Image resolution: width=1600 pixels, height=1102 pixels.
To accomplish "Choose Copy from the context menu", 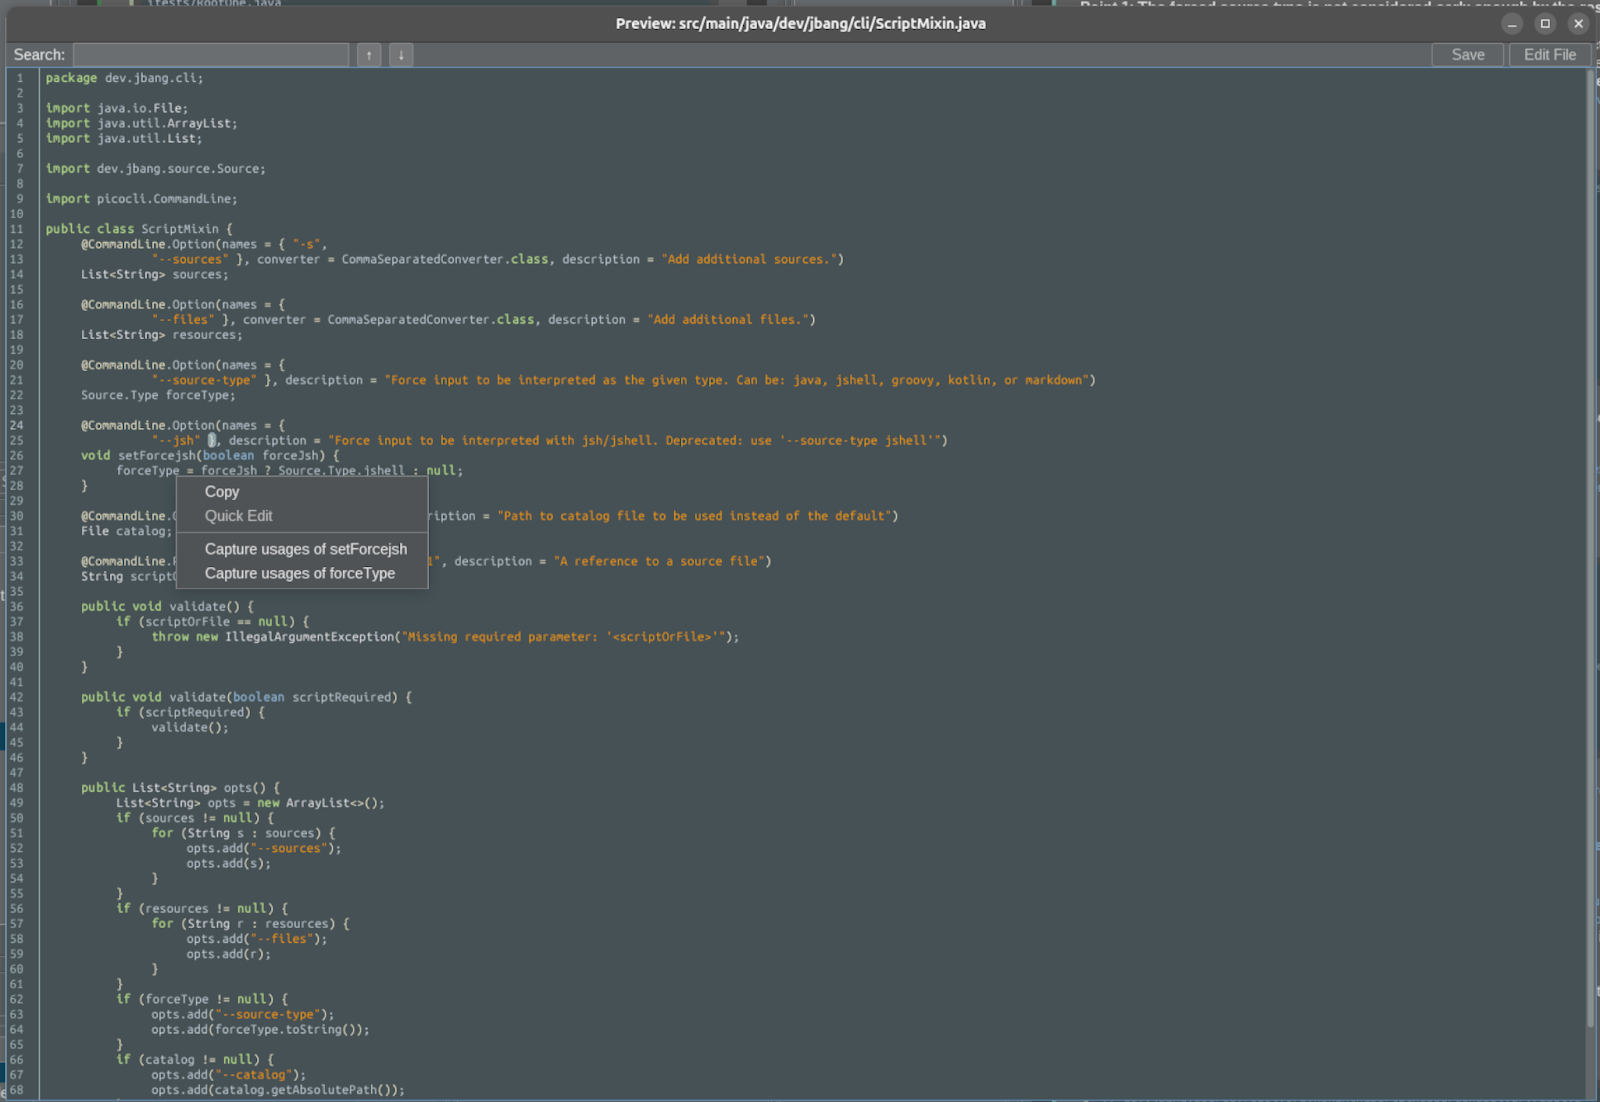I will coord(222,492).
